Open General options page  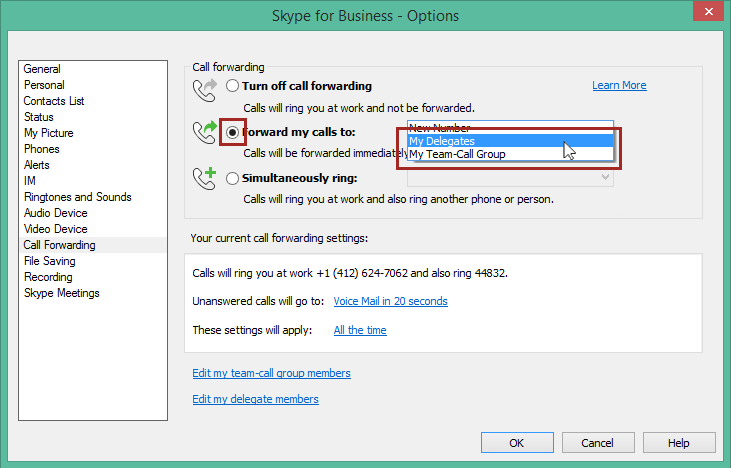click(x=92, y=69)
